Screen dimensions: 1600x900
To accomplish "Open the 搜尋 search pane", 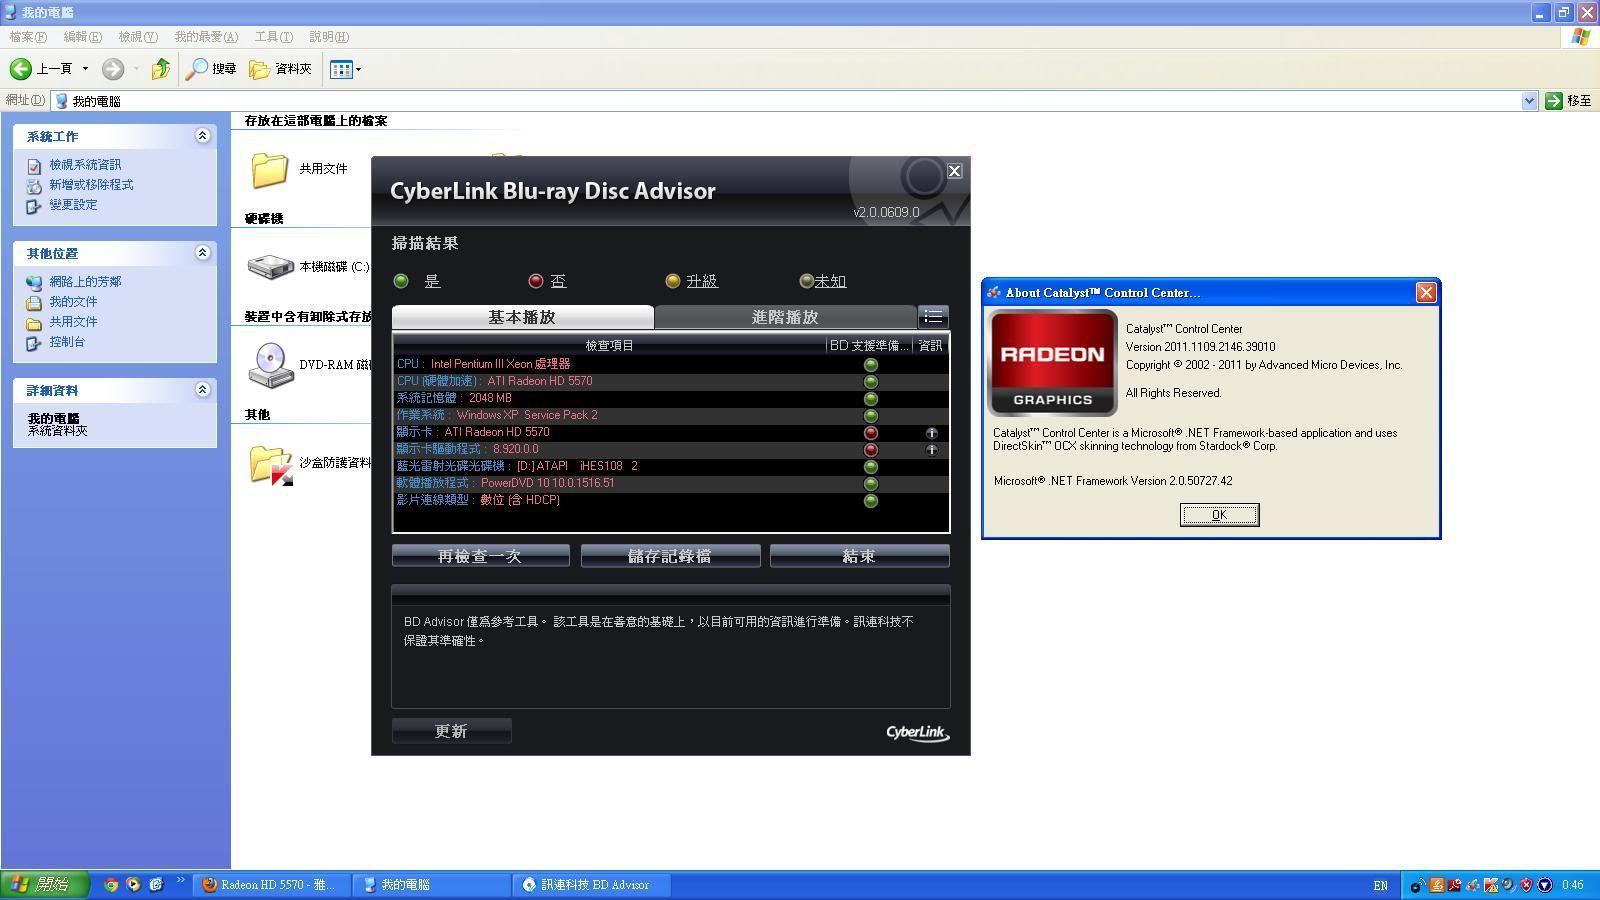I will [211, 69].
